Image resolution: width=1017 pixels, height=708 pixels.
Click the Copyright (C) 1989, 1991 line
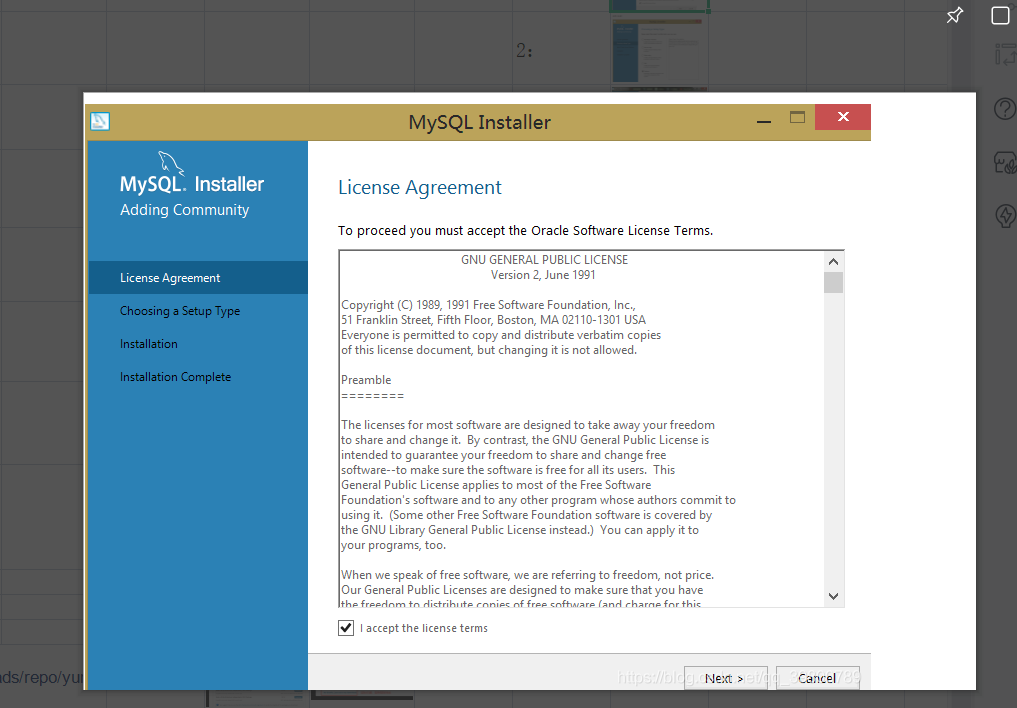click(x=488, y=305)
